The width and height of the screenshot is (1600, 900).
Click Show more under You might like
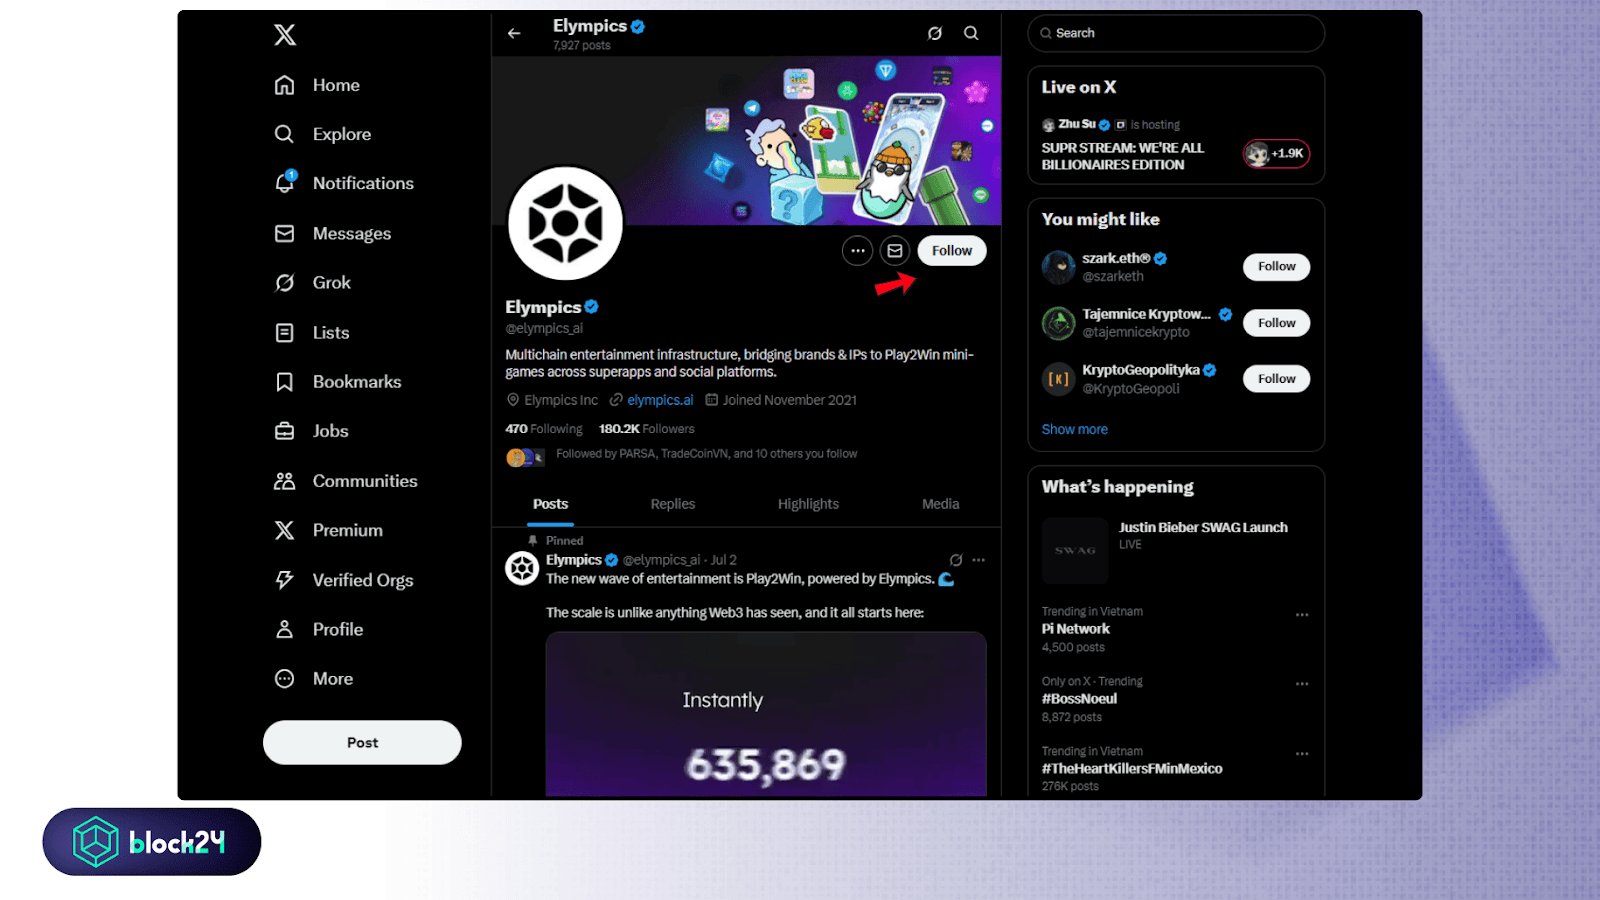click(x=1075, y=429)
